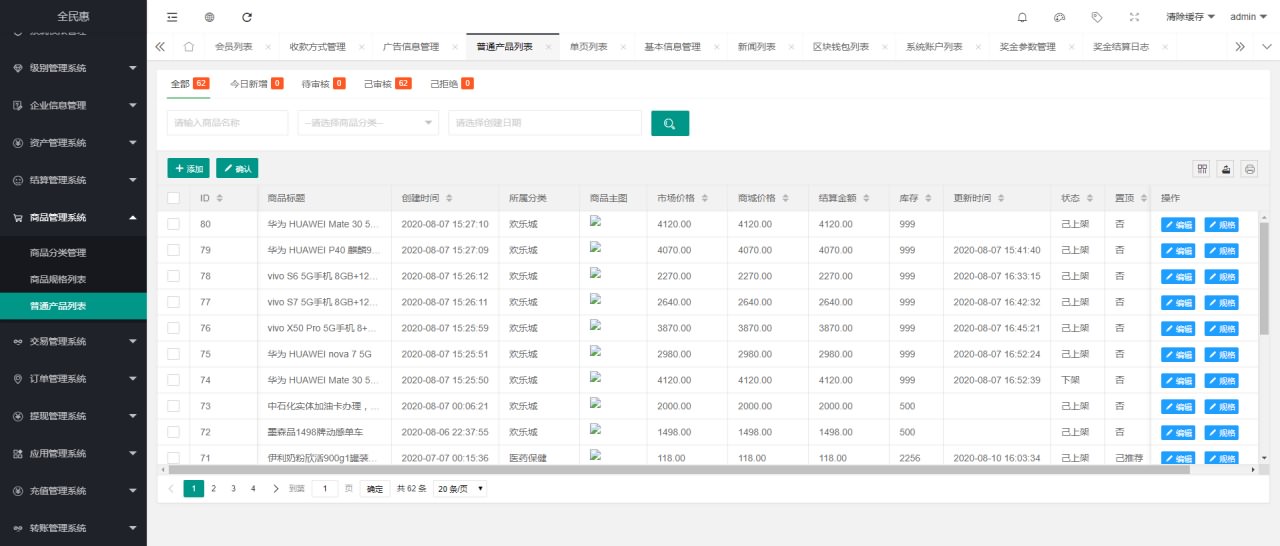Viewport: 1280px width, 546px height.
Task: Open the globe website icon
Action: pos(209,17)
